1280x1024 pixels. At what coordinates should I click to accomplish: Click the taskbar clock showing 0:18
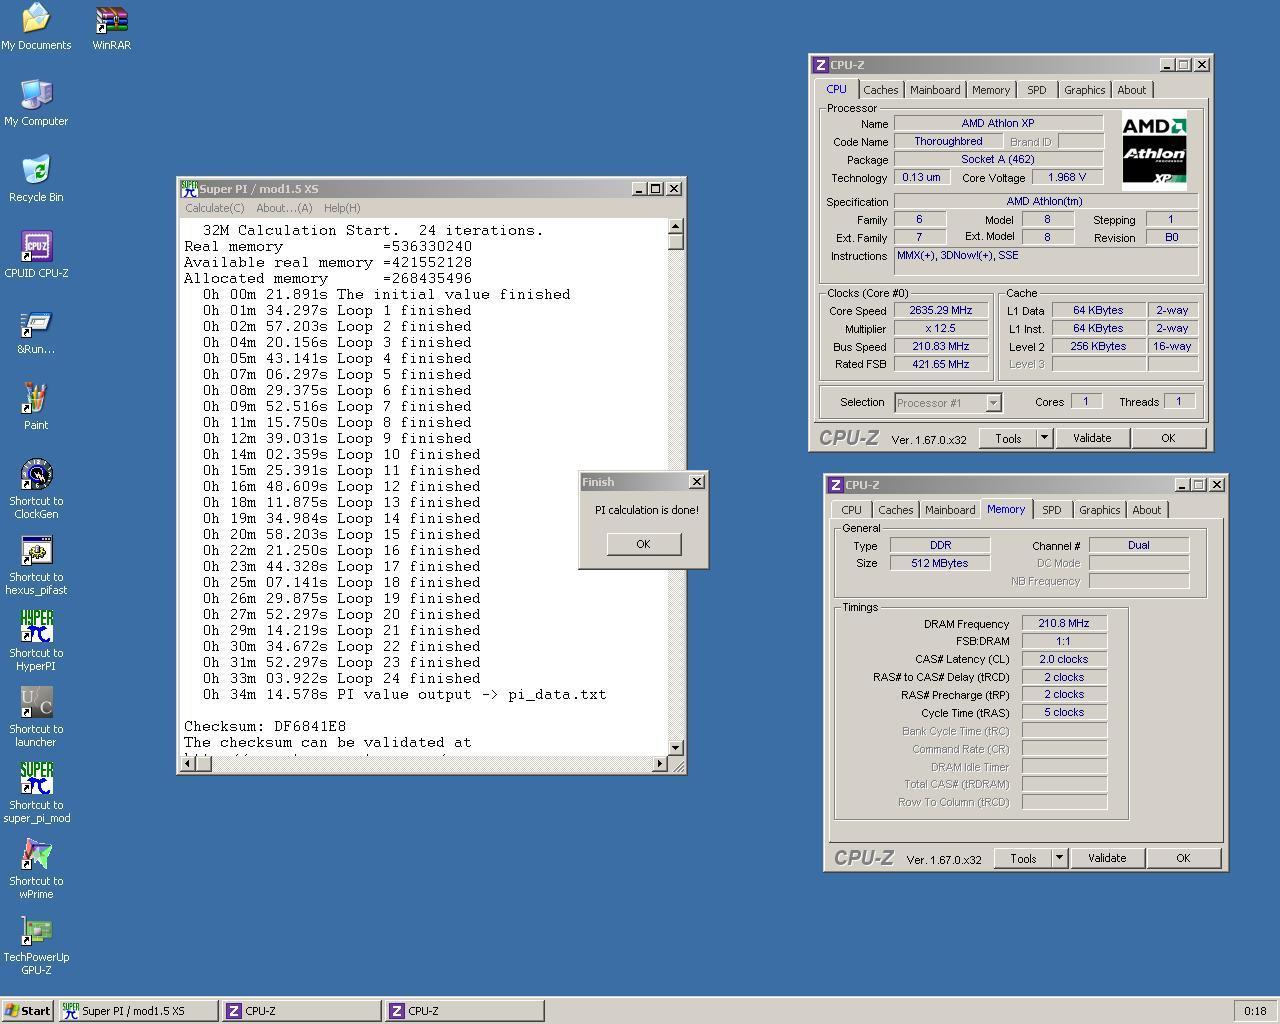coord(1255,1011)
